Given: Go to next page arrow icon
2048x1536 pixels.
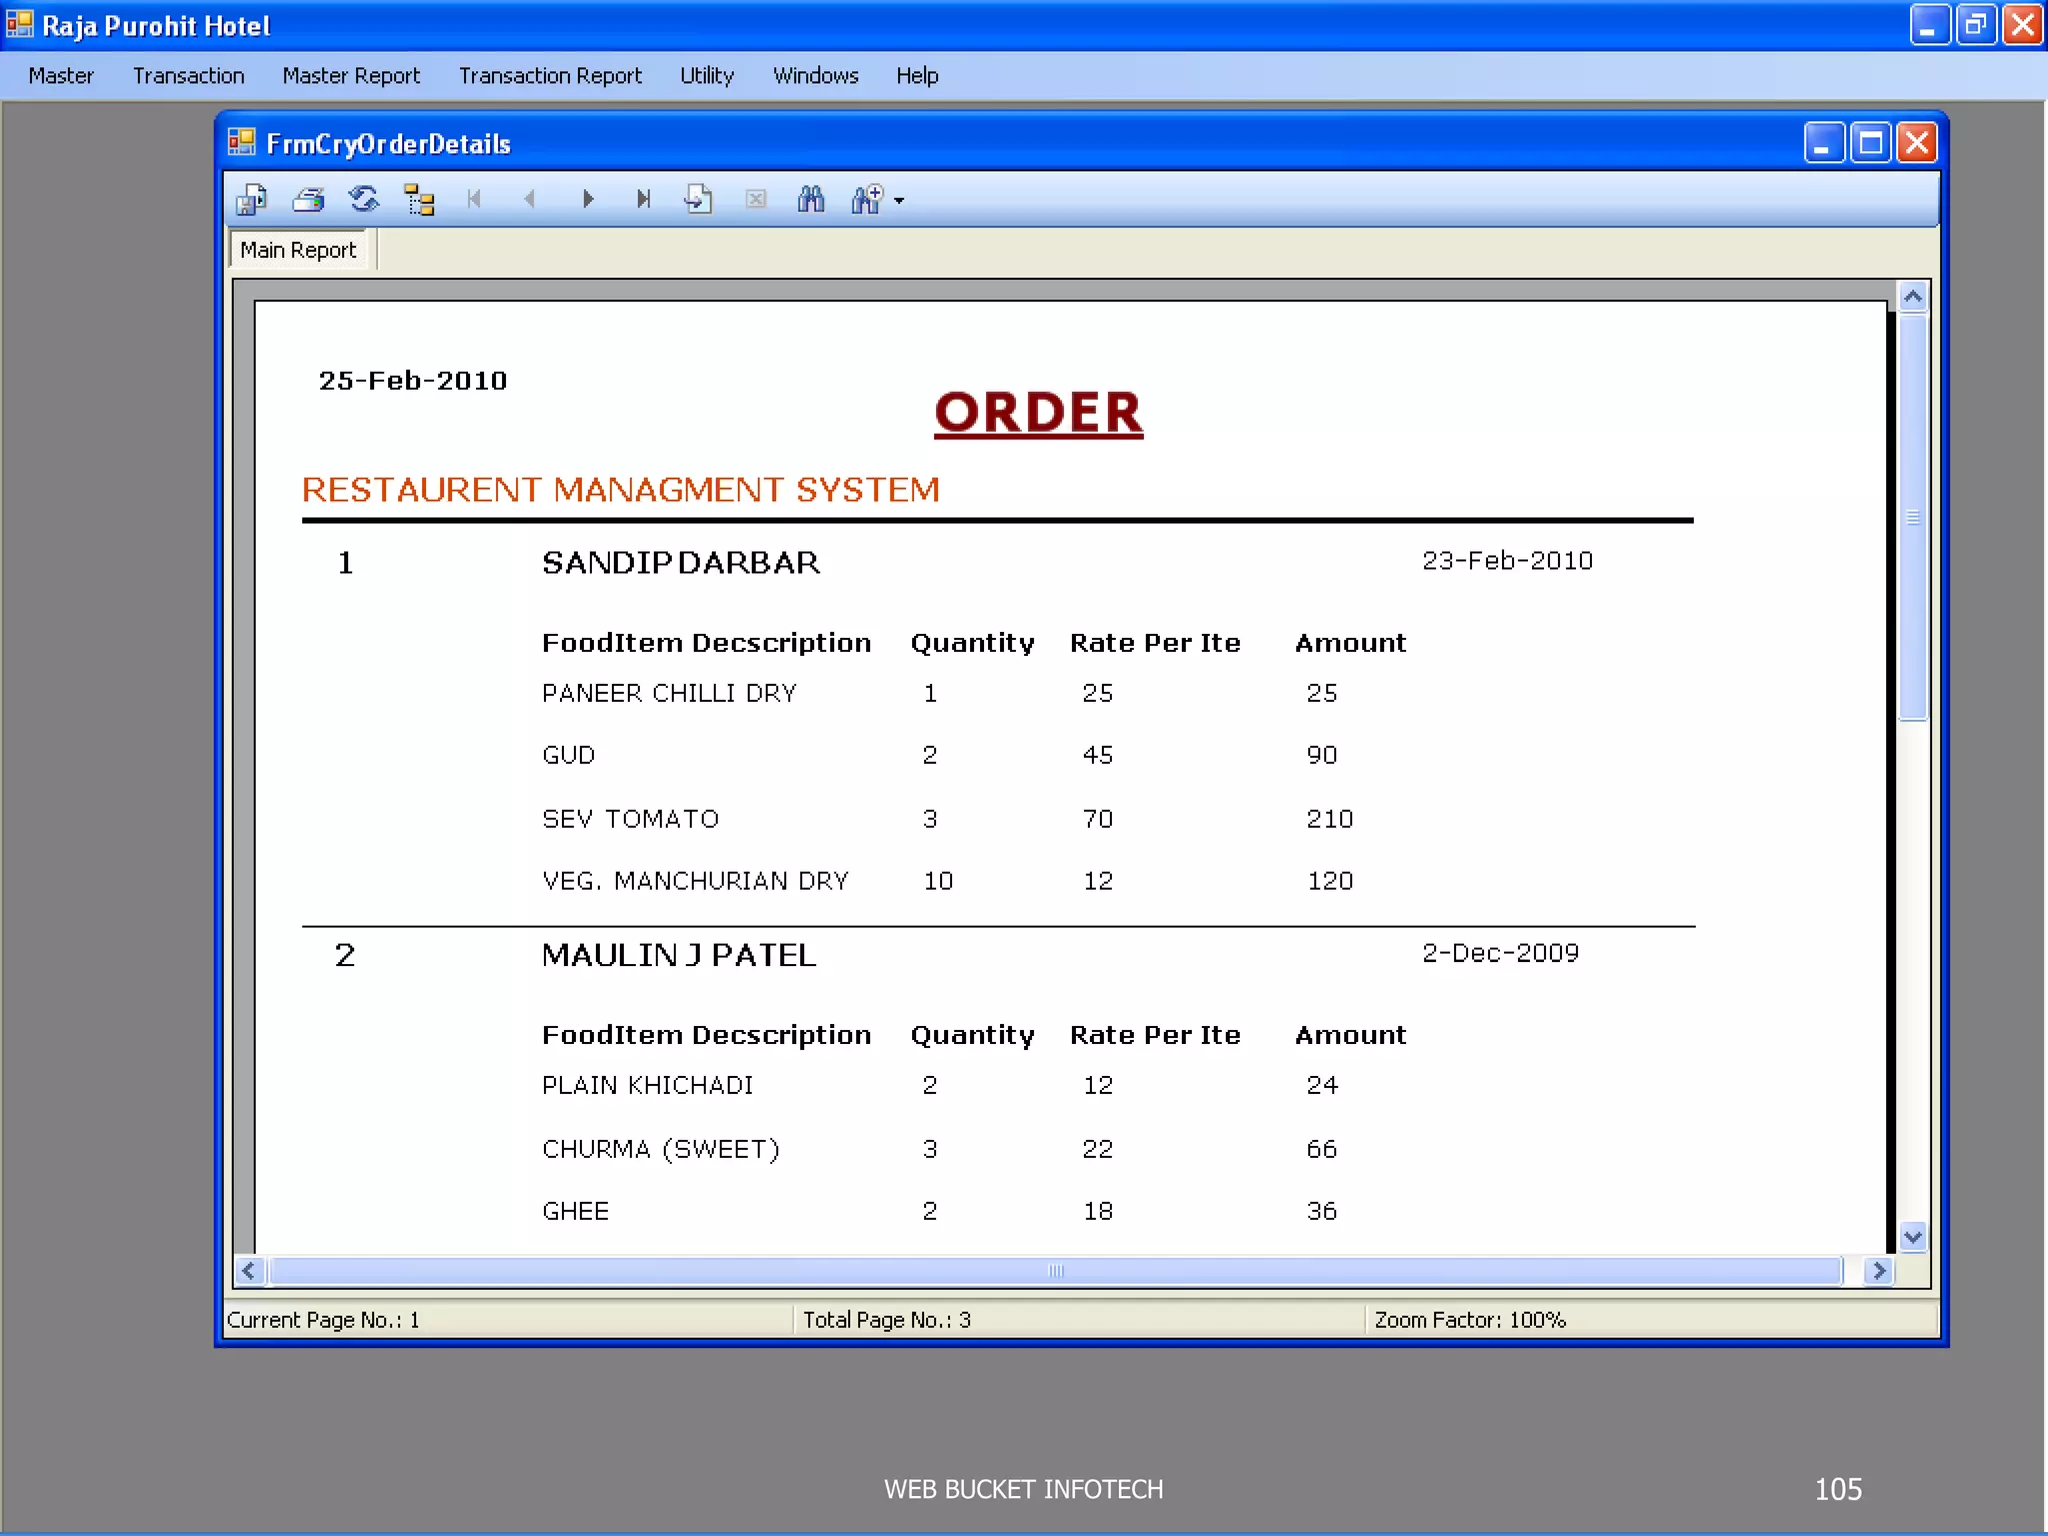Looking at the screenshot, I should tap(587, 199).
